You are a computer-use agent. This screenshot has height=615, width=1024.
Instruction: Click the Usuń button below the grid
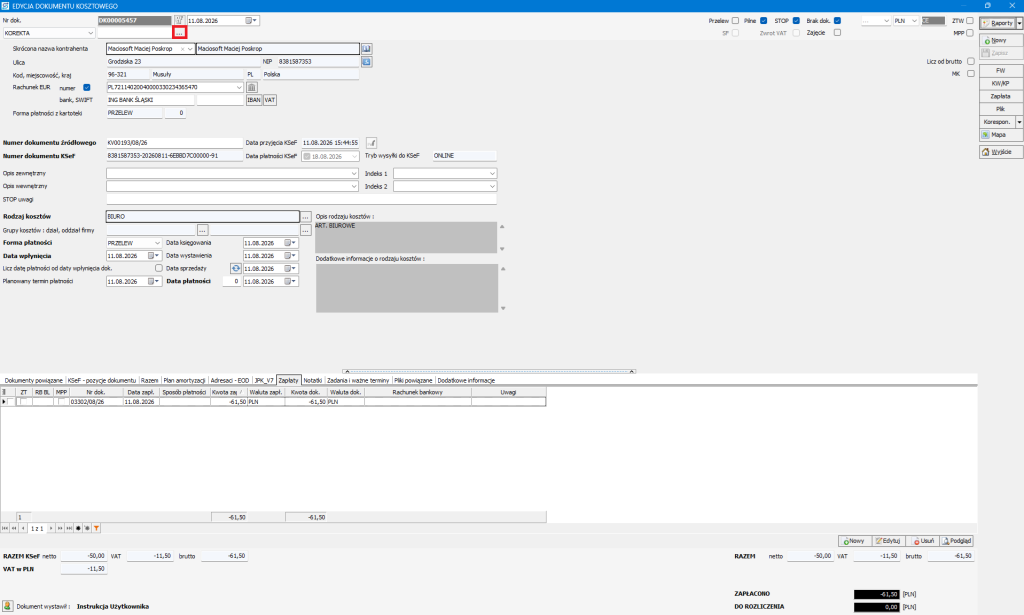click(923, 541)
